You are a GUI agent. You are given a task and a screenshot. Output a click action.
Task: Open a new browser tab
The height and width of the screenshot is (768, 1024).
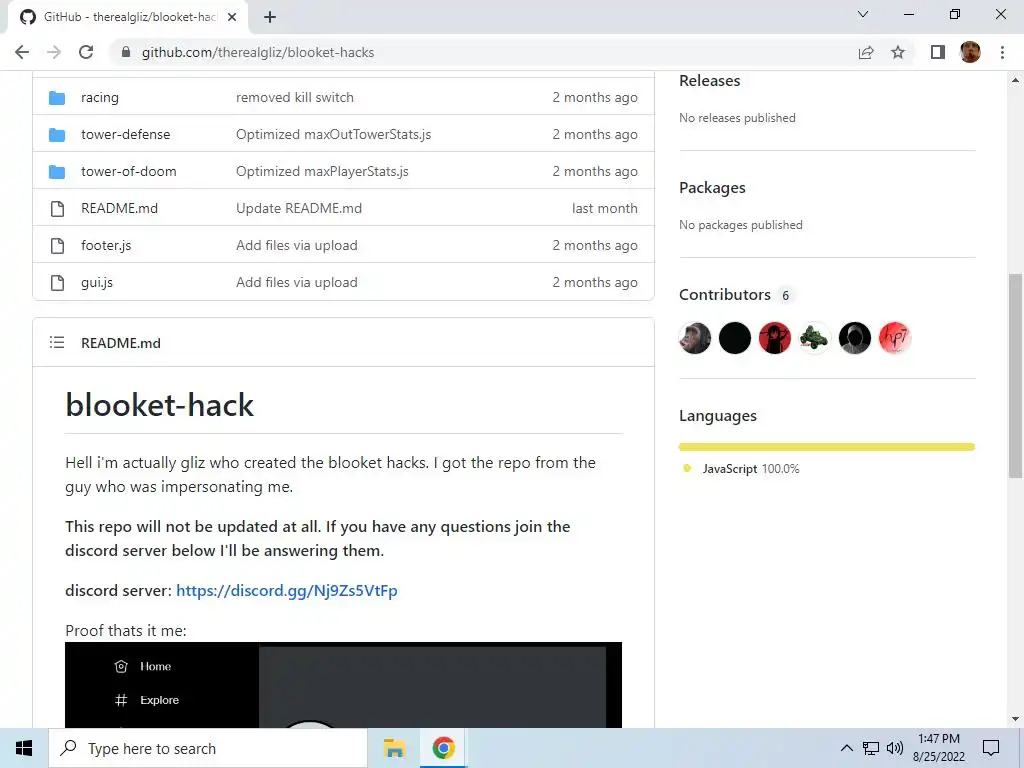pyautogui.click(x=270, y=17)
